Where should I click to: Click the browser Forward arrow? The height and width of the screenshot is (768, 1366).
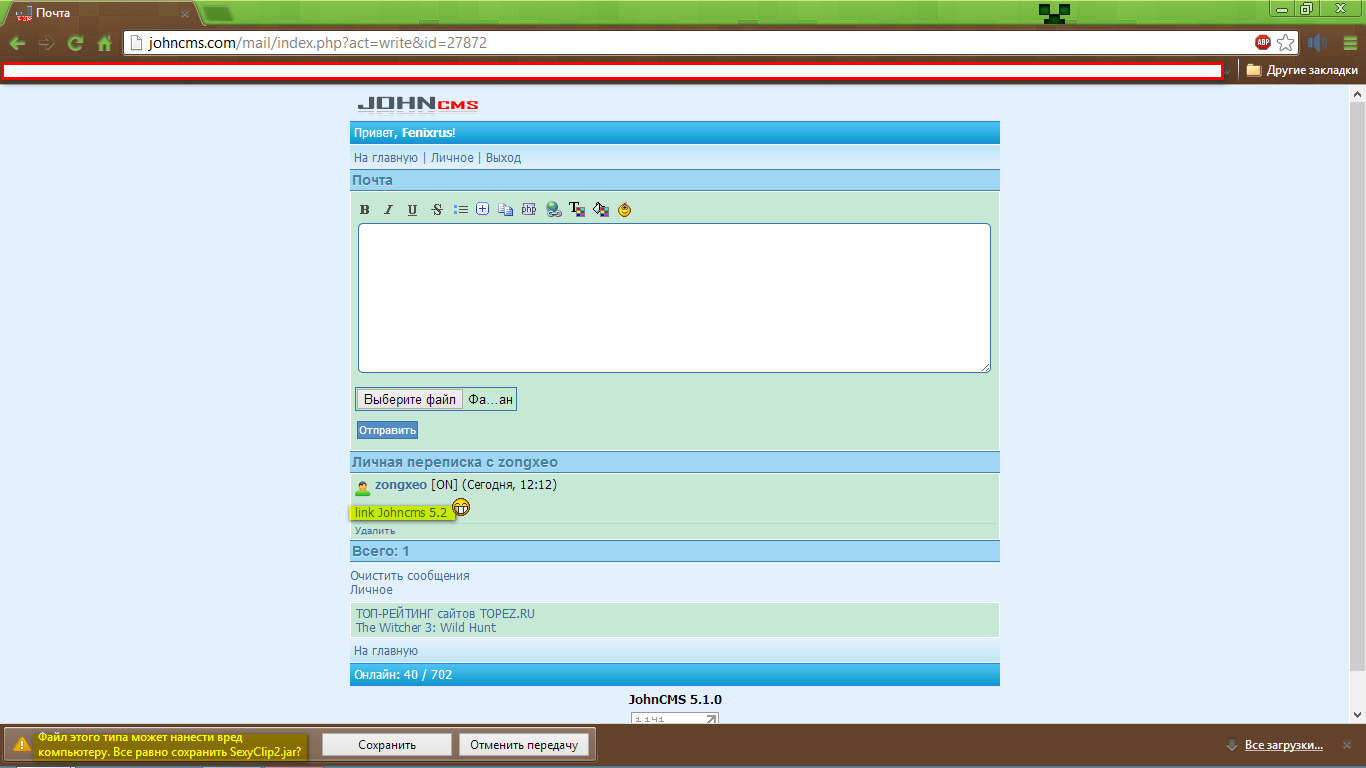pos(46,43)
